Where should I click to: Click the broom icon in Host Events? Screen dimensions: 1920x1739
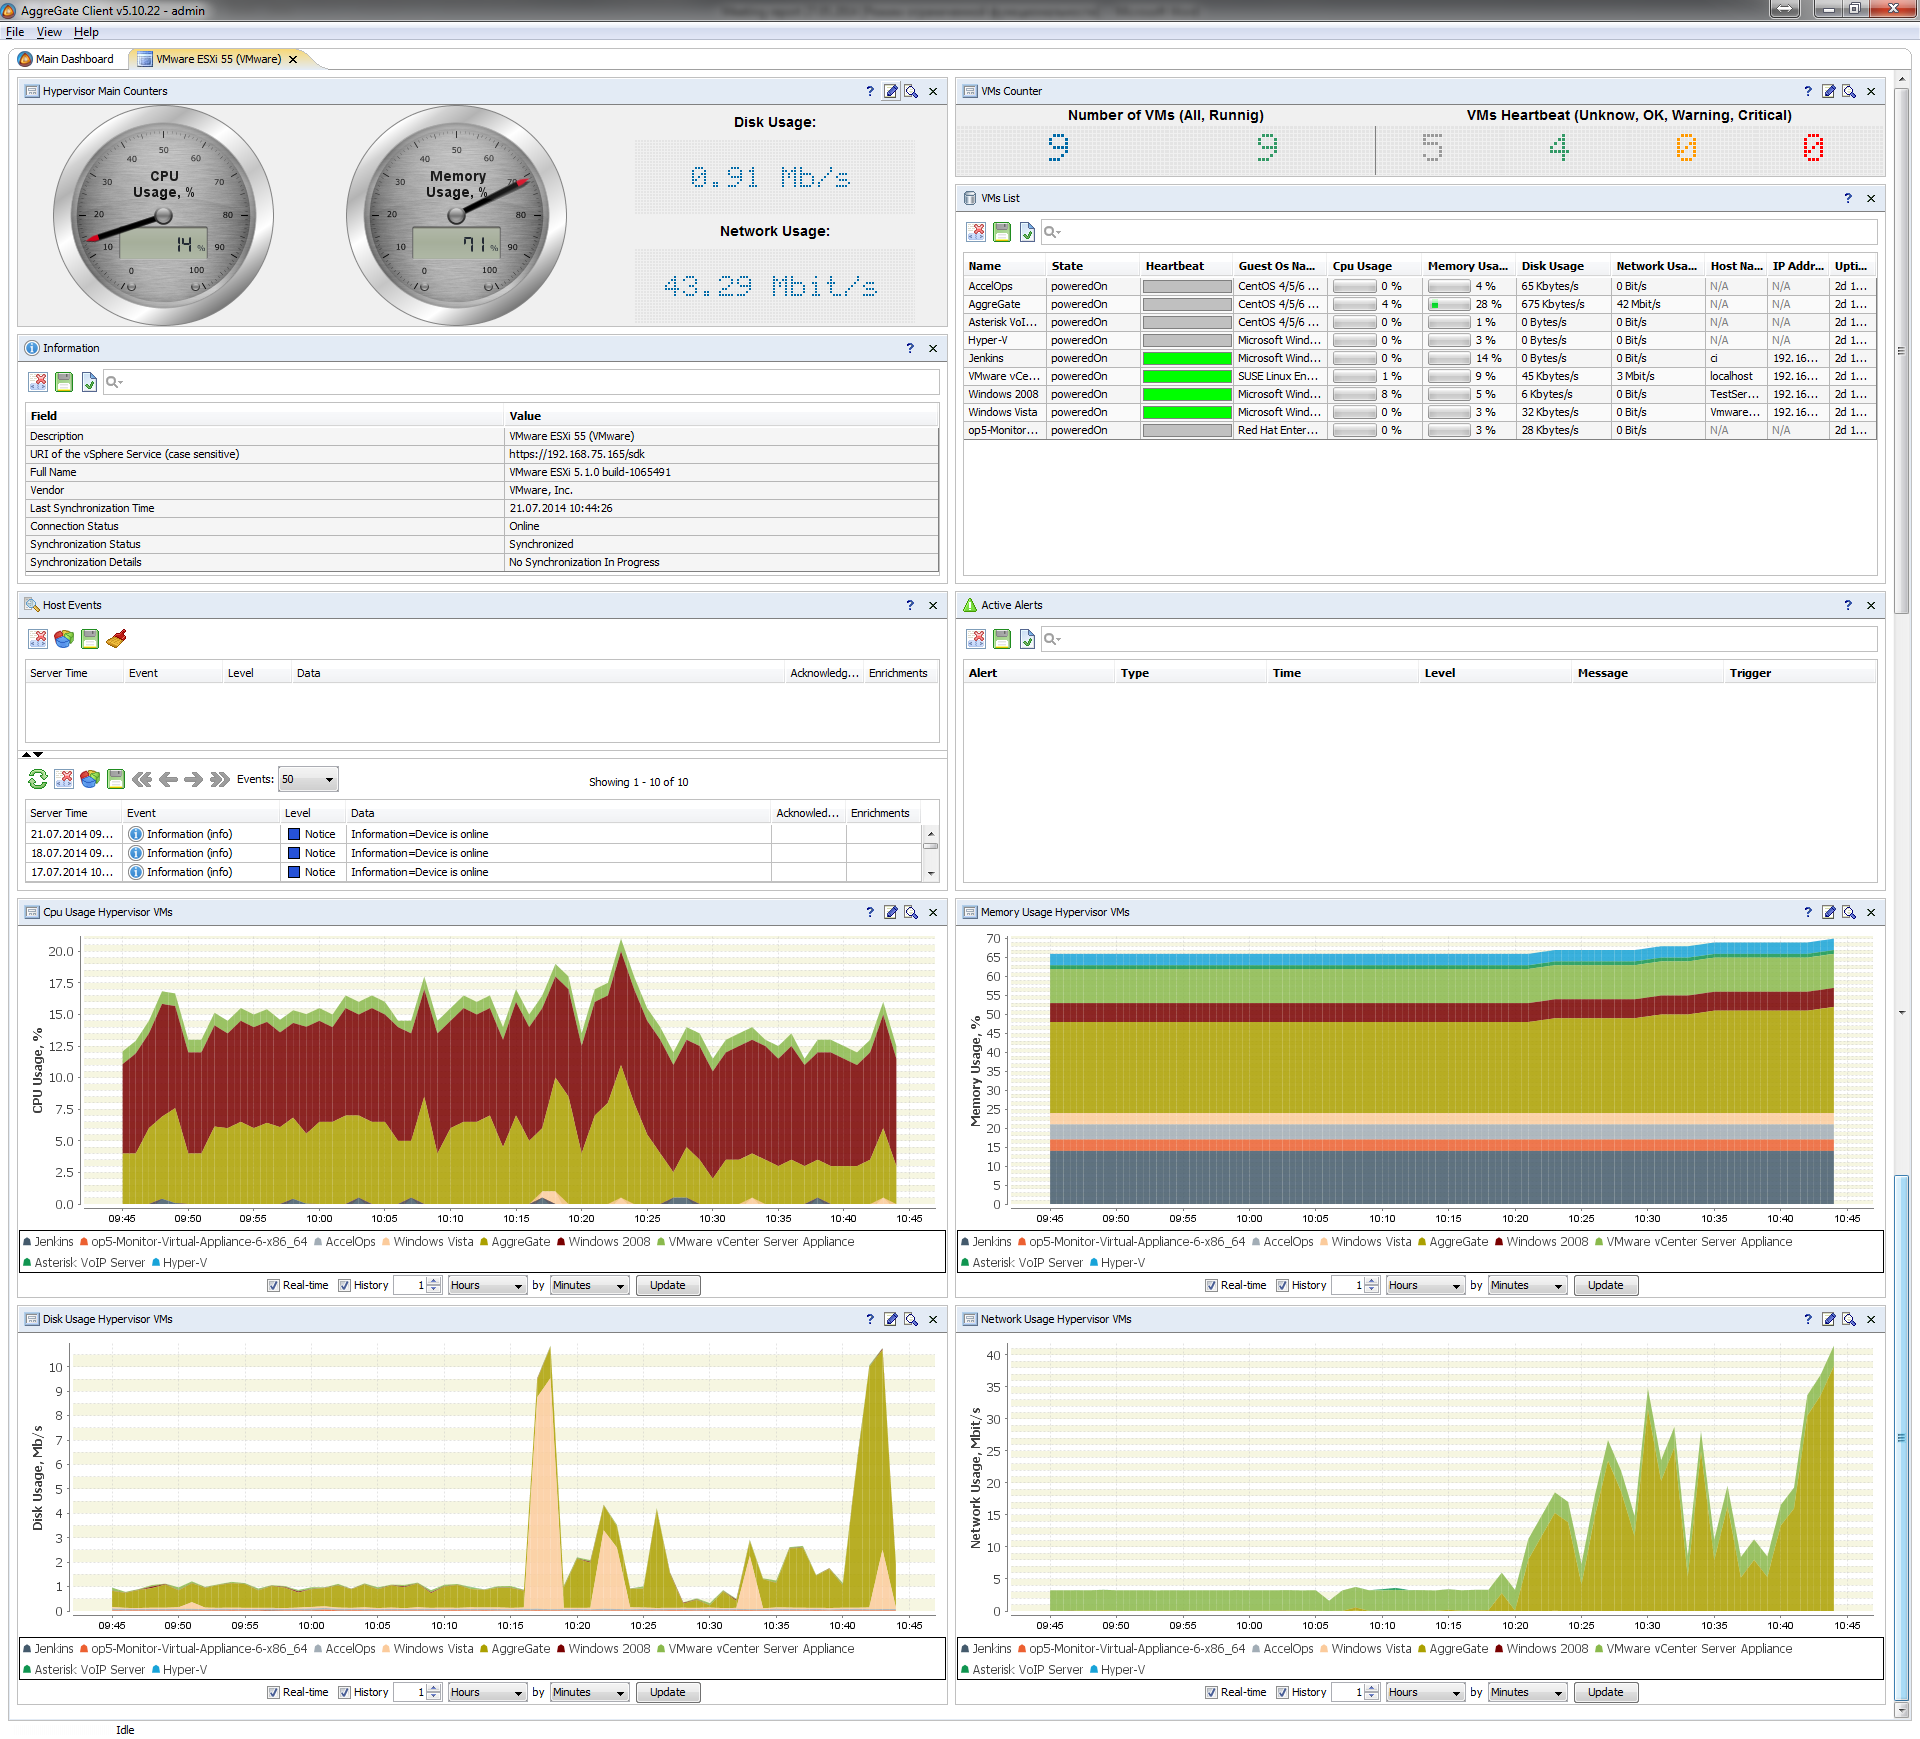[116, 638]
